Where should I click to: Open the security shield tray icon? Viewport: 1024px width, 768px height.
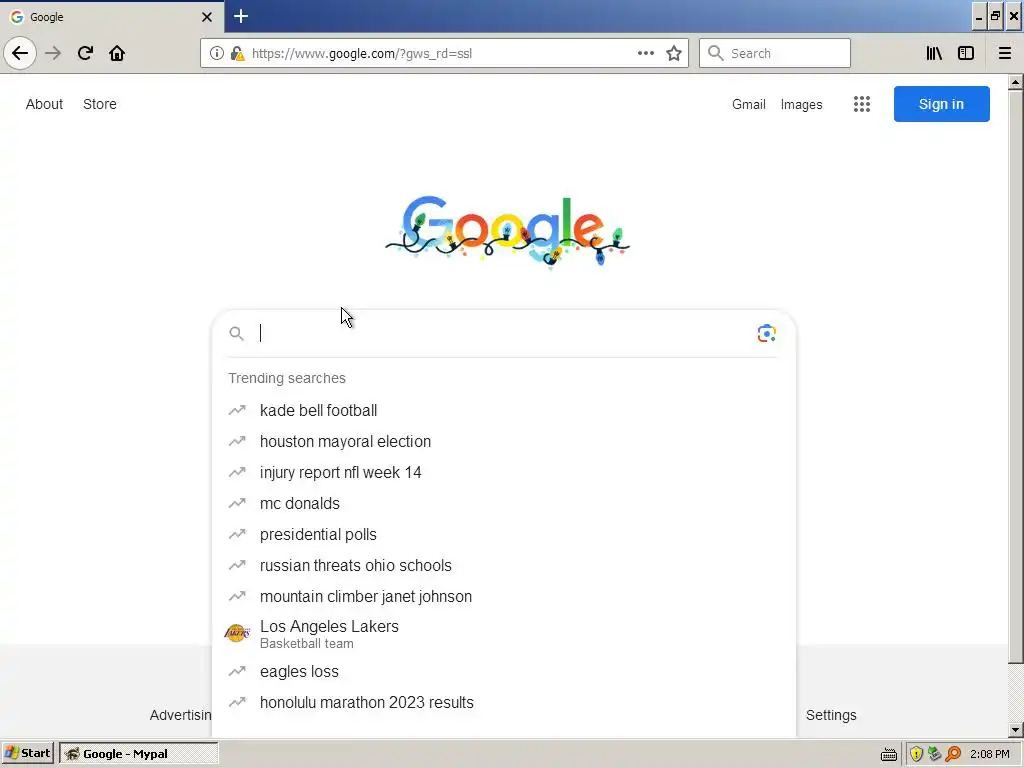[x=916, y=754]
